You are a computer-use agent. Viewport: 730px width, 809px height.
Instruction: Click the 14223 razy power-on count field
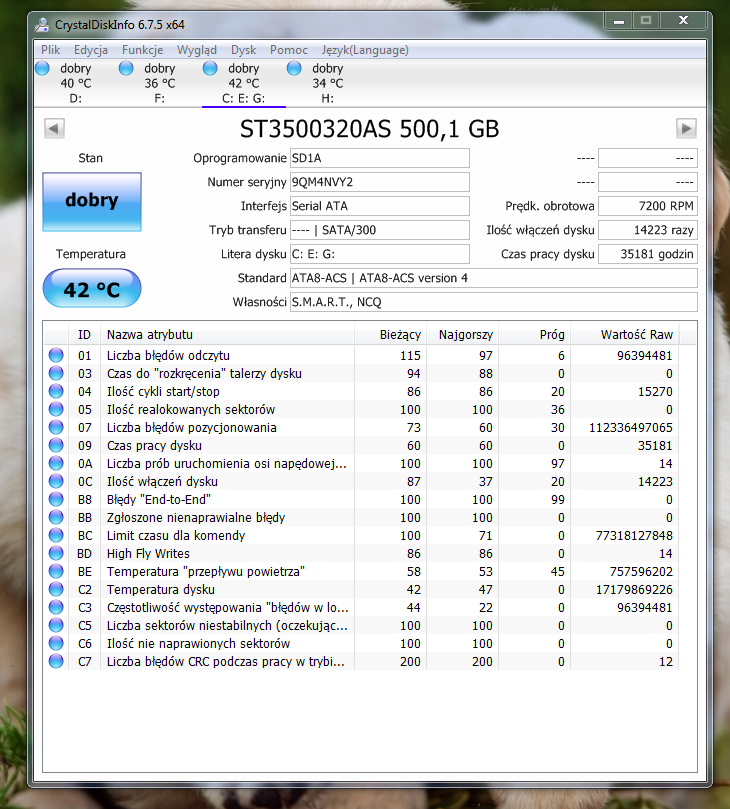pos(647,230)
